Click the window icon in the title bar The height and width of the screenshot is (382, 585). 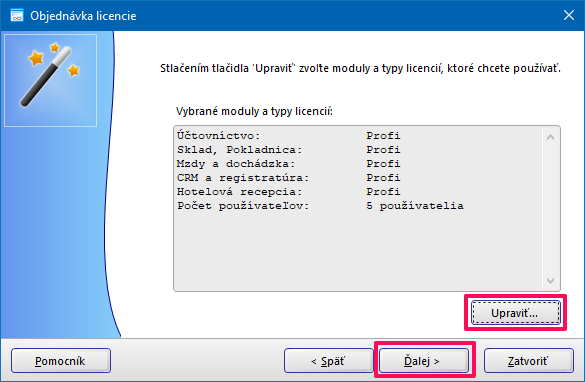(x=17, y=16)
